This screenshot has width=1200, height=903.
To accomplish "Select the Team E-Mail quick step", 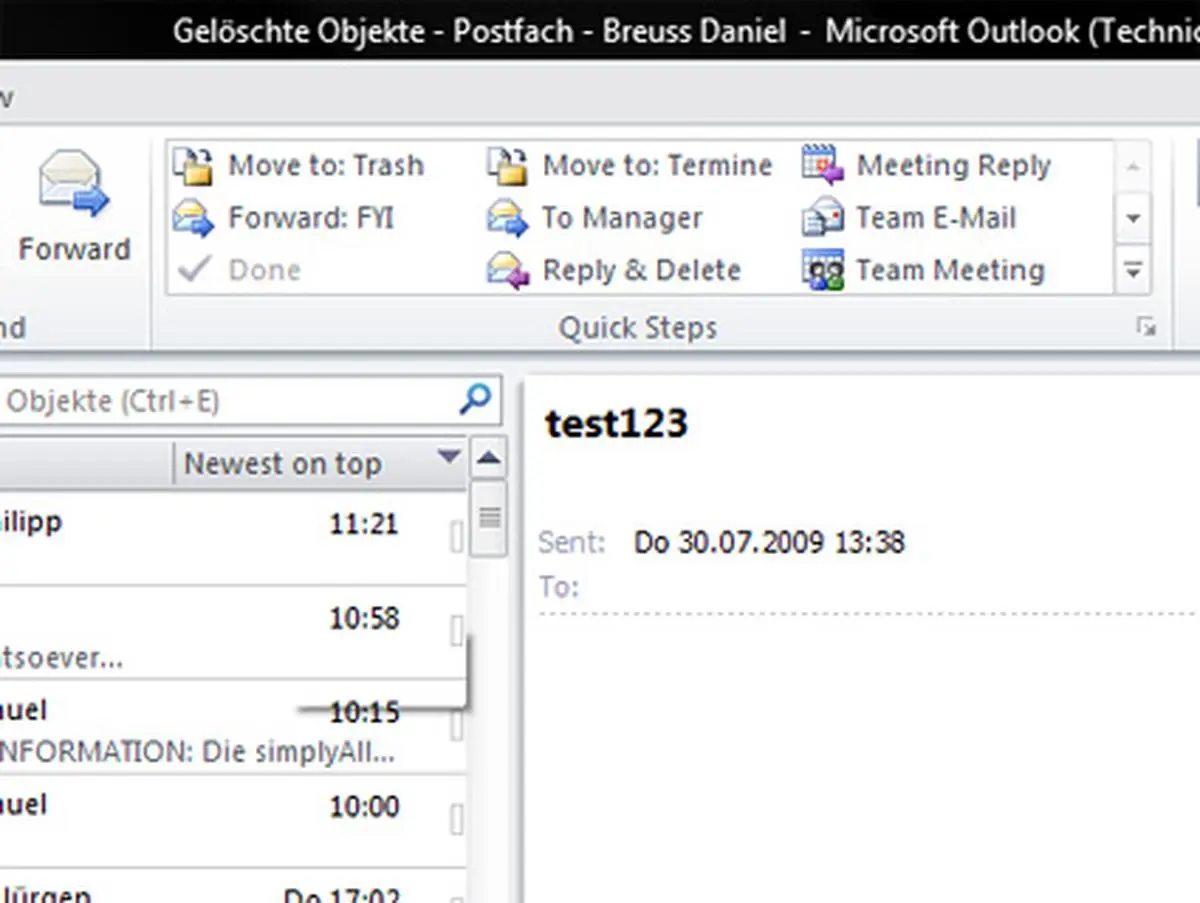I will [x=936, y=217].
